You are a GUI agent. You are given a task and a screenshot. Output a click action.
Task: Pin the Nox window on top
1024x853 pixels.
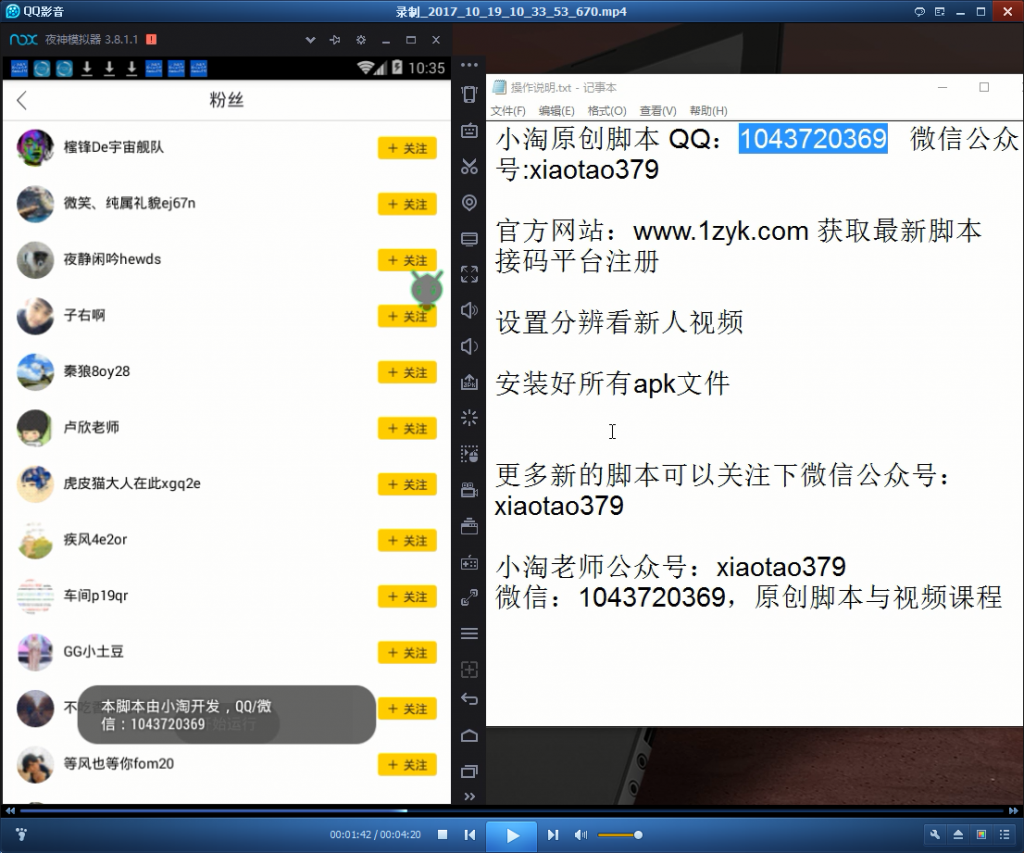point(335,40)
